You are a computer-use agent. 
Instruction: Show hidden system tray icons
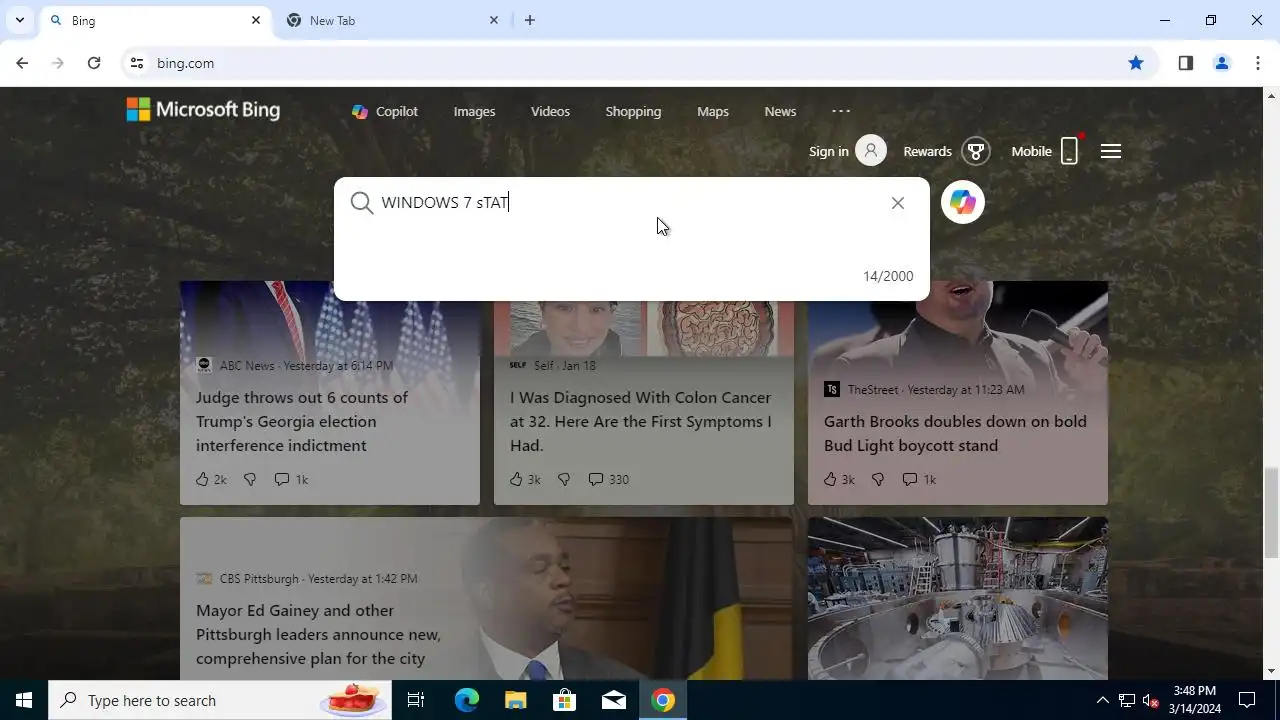point(1102,700)
